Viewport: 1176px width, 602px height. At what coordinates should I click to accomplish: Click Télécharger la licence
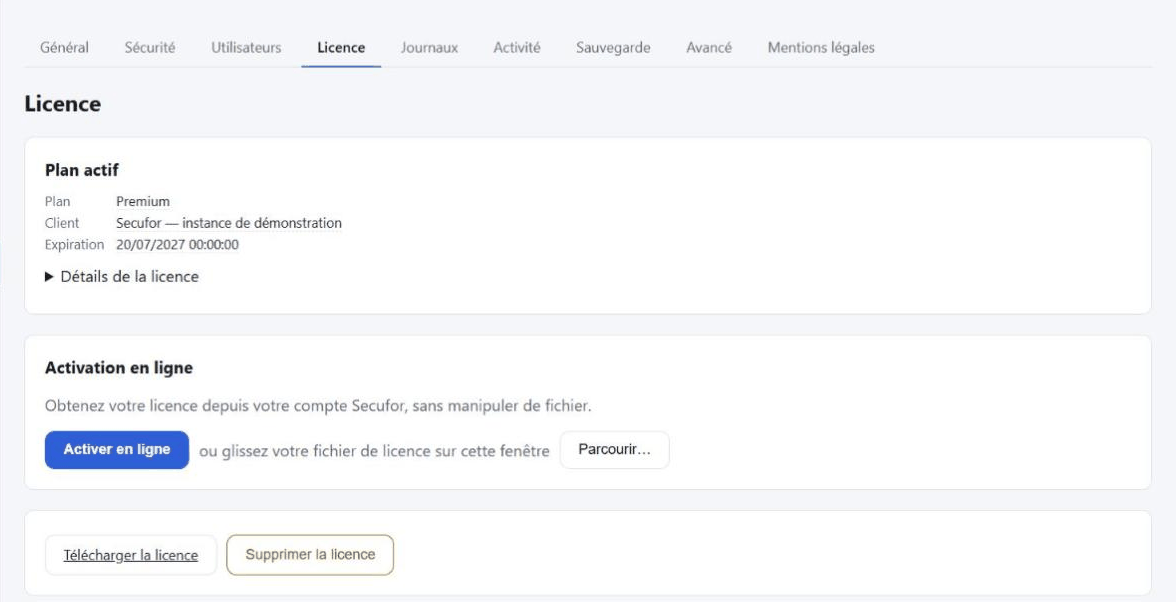[130, 555]
